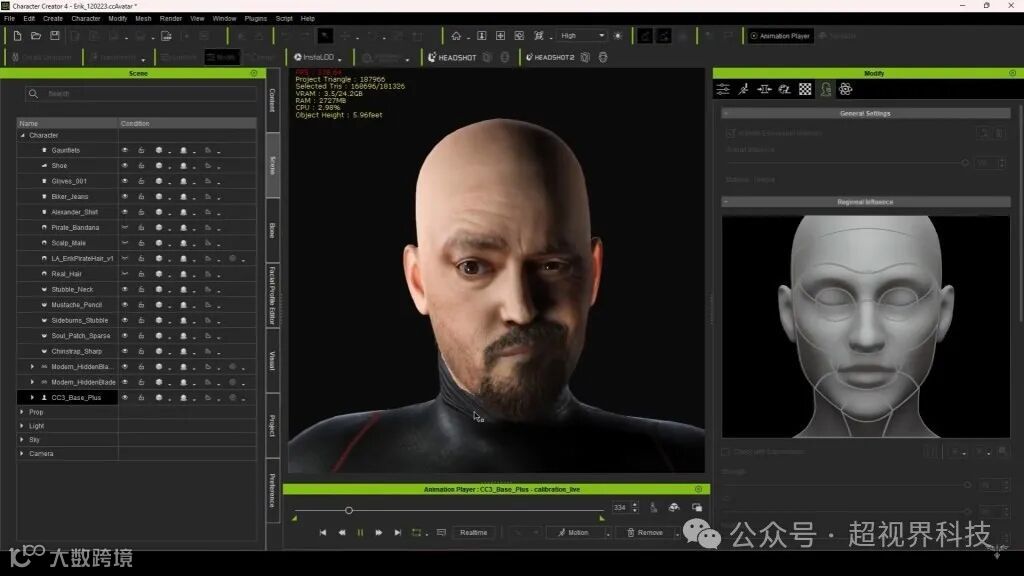Toggle the loop range icon in player controls

[416, 533]
